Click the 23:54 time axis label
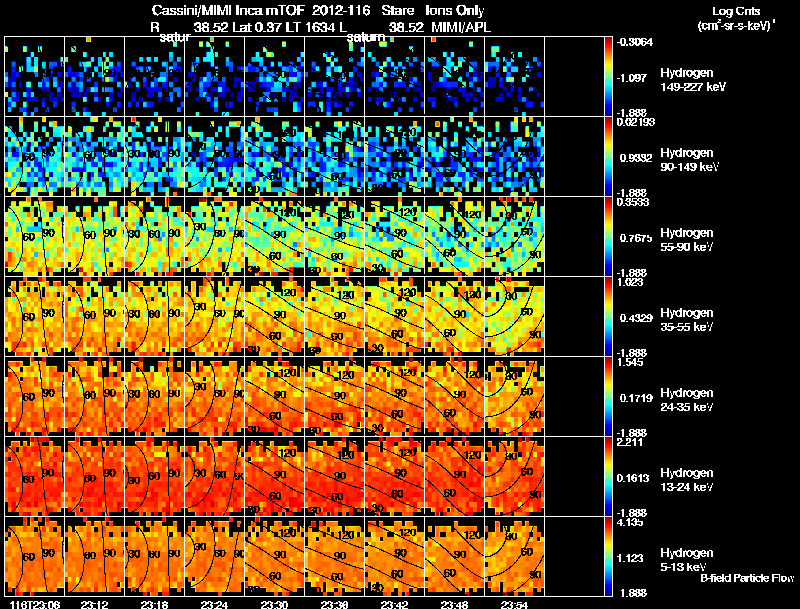Image resolution: width=800 pixels, height=609 pixels. coord(514,604)
